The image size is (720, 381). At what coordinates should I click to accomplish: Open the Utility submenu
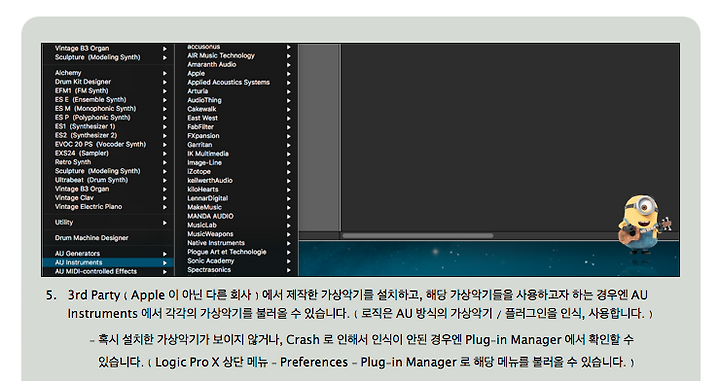(108, 223)
